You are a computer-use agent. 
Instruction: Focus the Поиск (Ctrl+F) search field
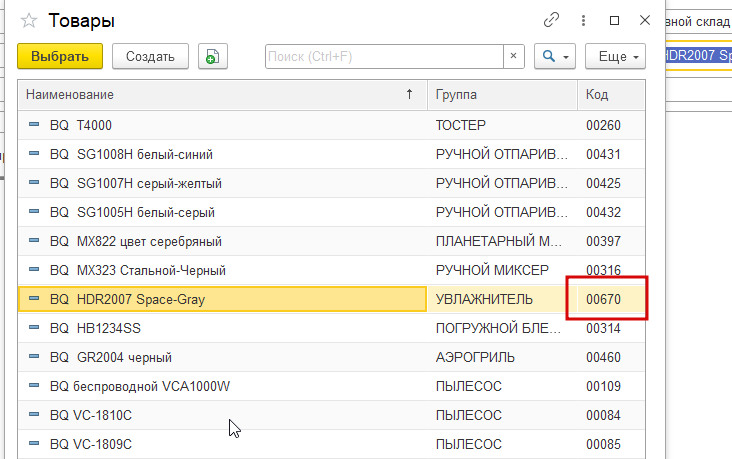click(x=384, y=56)
